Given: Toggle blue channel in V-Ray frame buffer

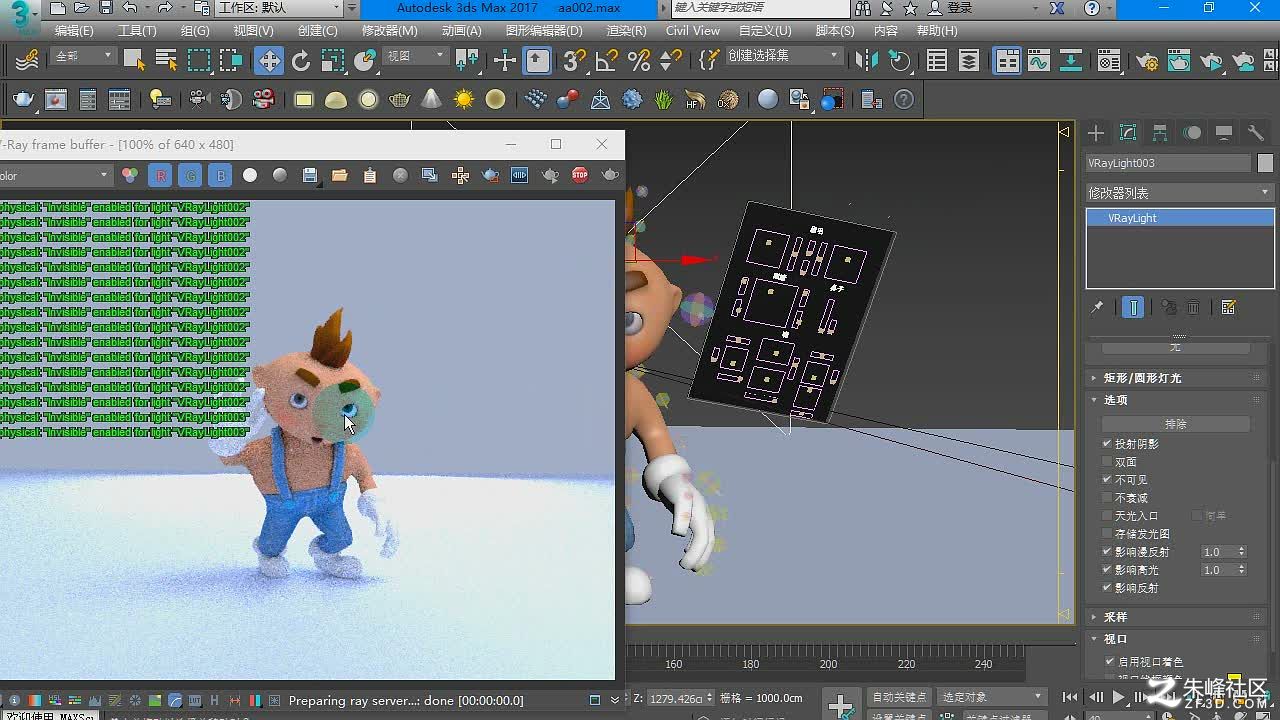Looking at the screenshot, I should point(220,176).
